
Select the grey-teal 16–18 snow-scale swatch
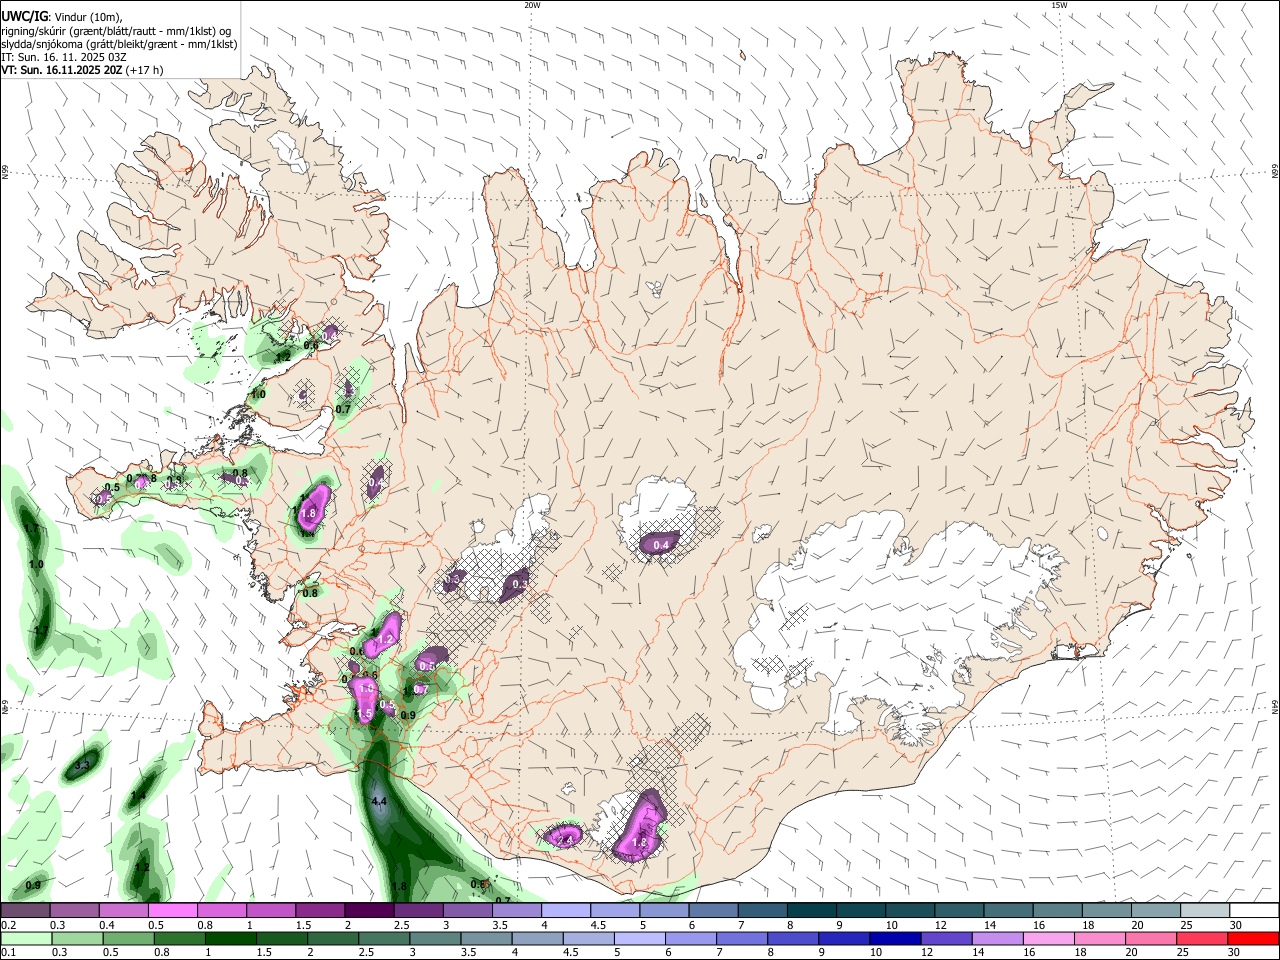1058,911
